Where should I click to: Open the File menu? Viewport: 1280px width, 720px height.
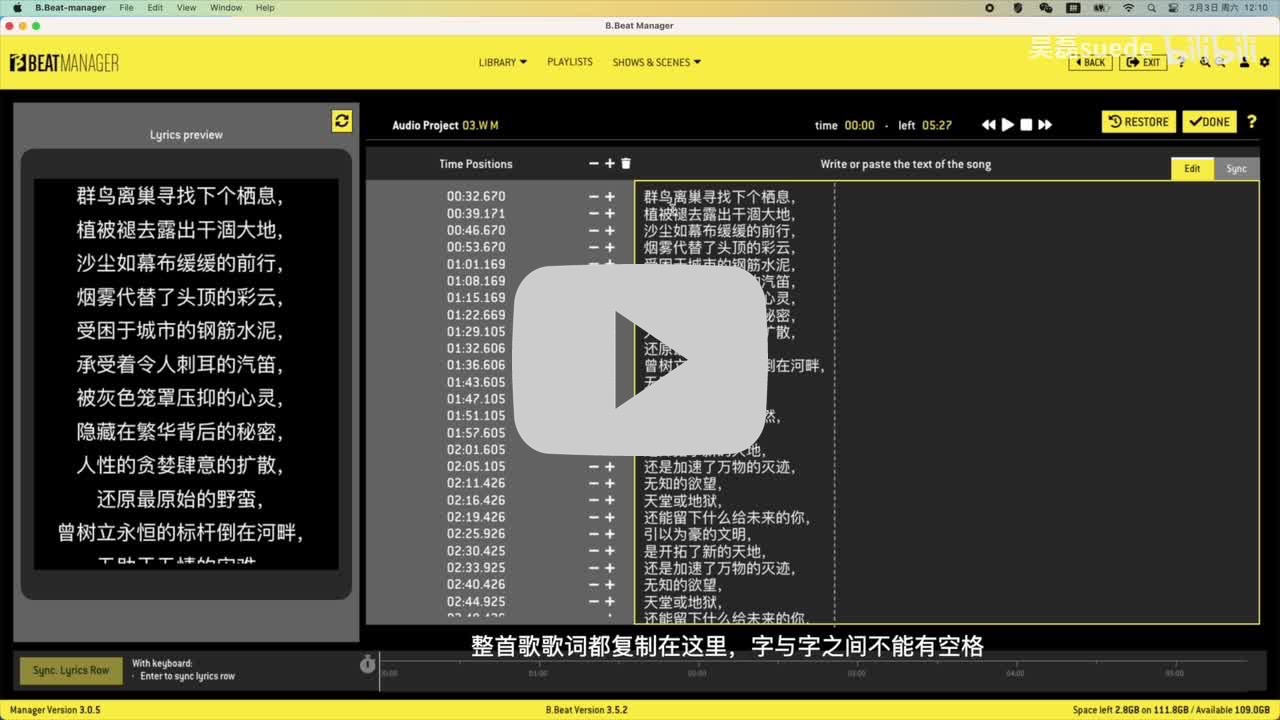pyautogui.click(x=126, y=7)
